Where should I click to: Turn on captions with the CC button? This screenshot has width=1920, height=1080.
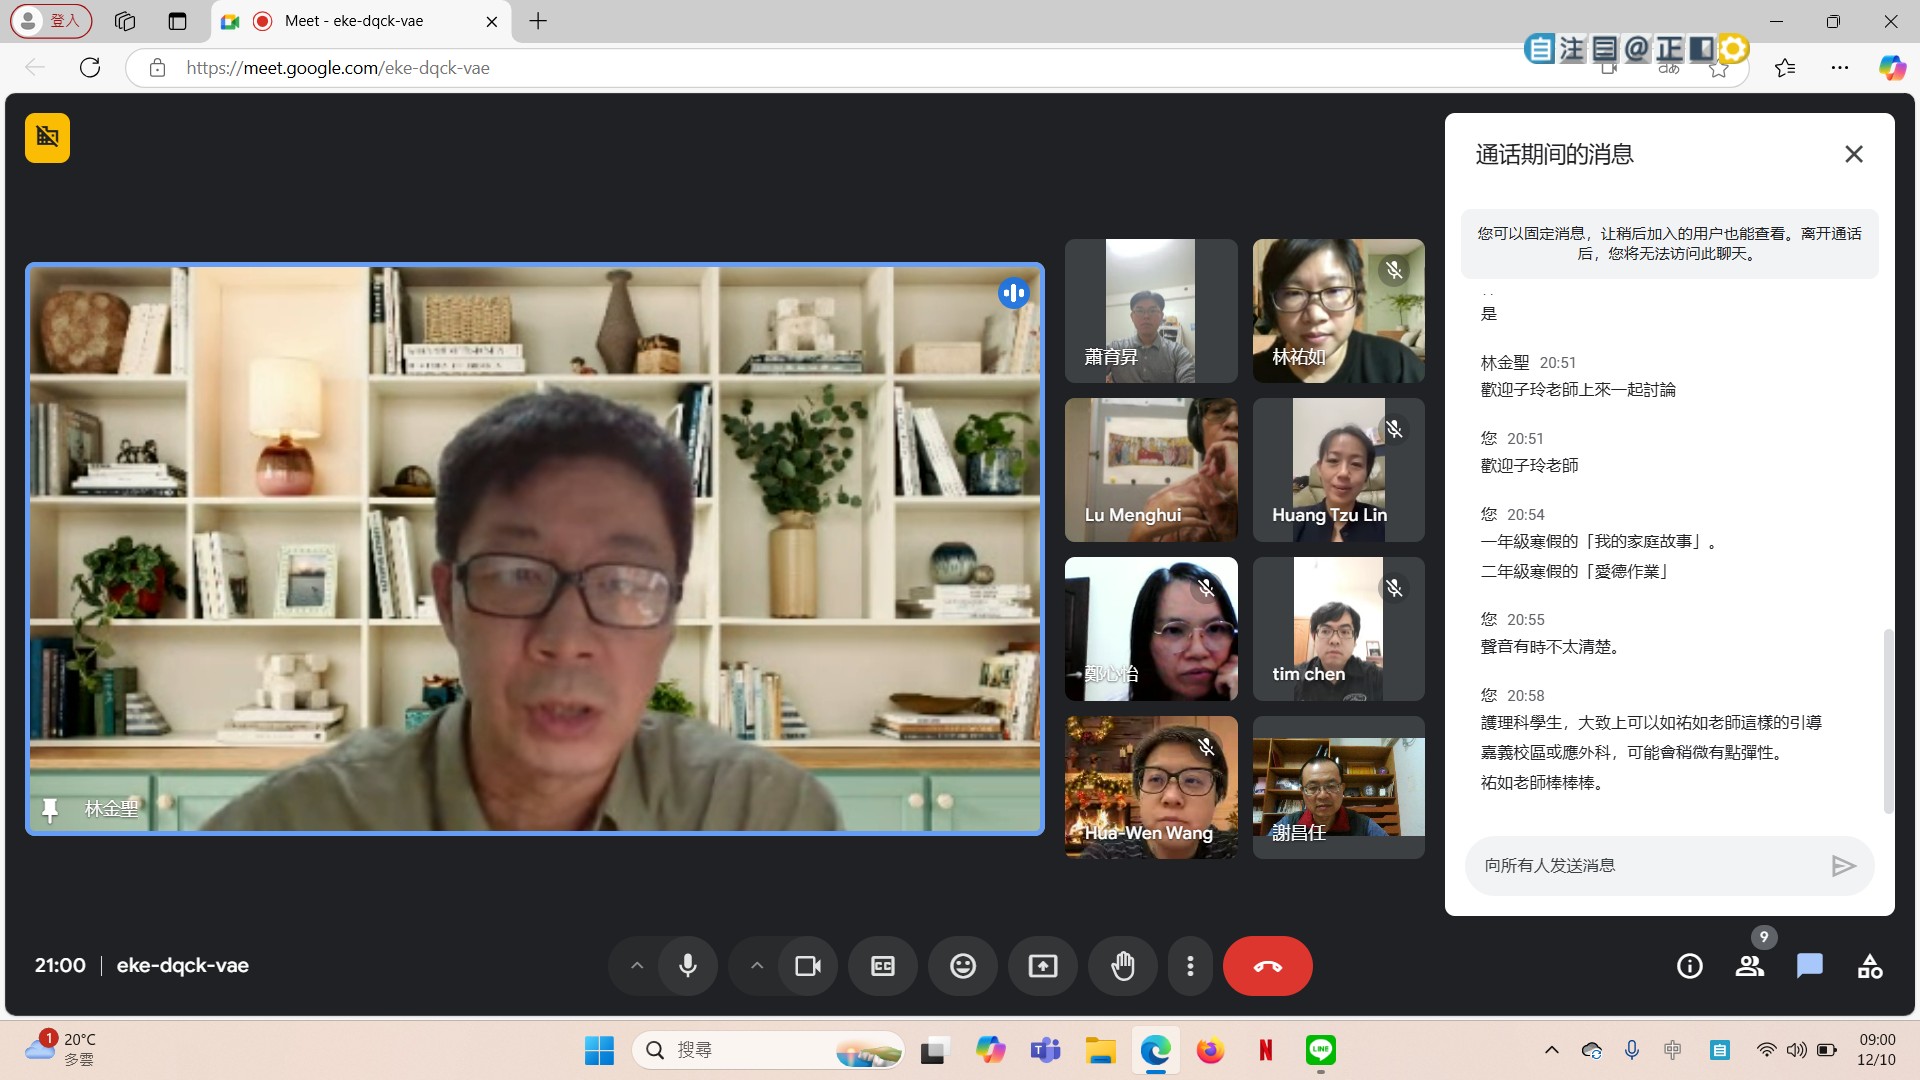pos(883,966)
